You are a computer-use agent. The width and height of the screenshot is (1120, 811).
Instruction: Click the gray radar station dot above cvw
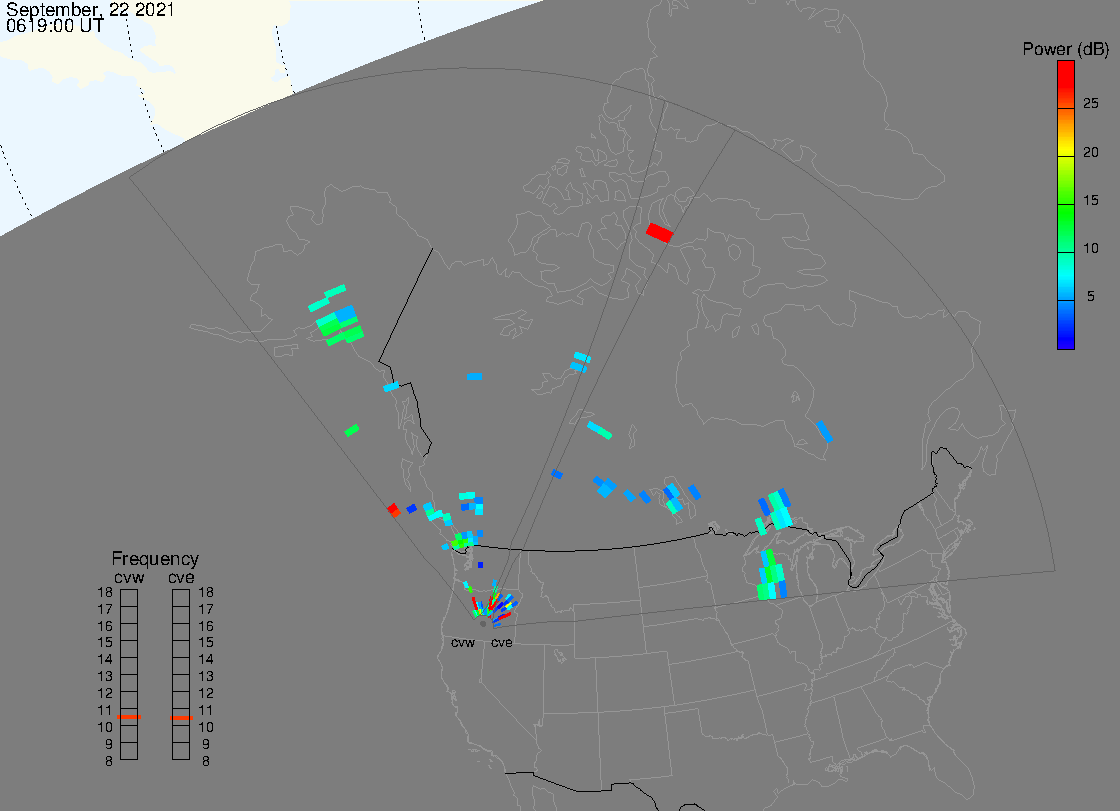pos(483,624)
